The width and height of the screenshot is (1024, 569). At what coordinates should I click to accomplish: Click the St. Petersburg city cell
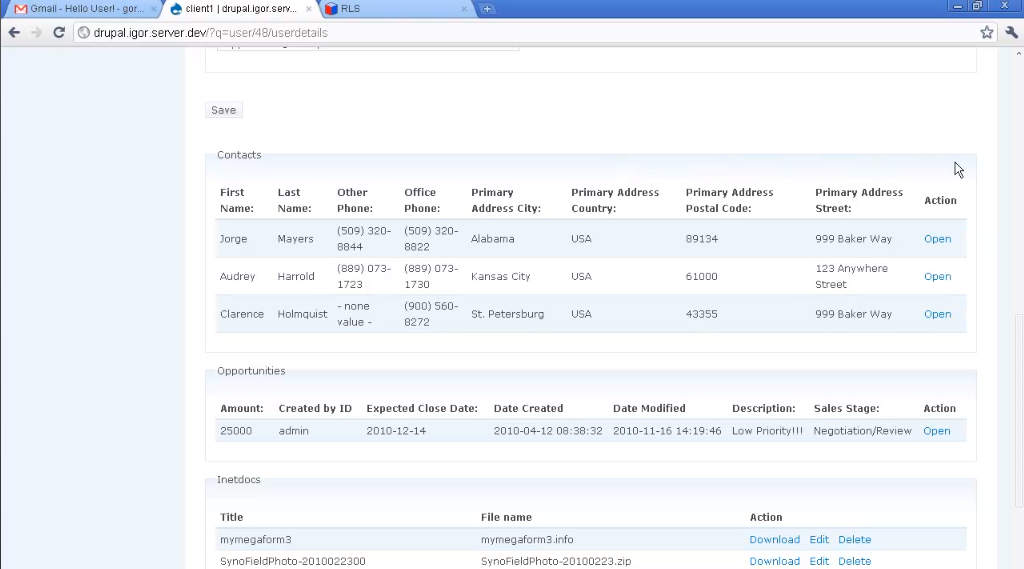click(507, 314)
